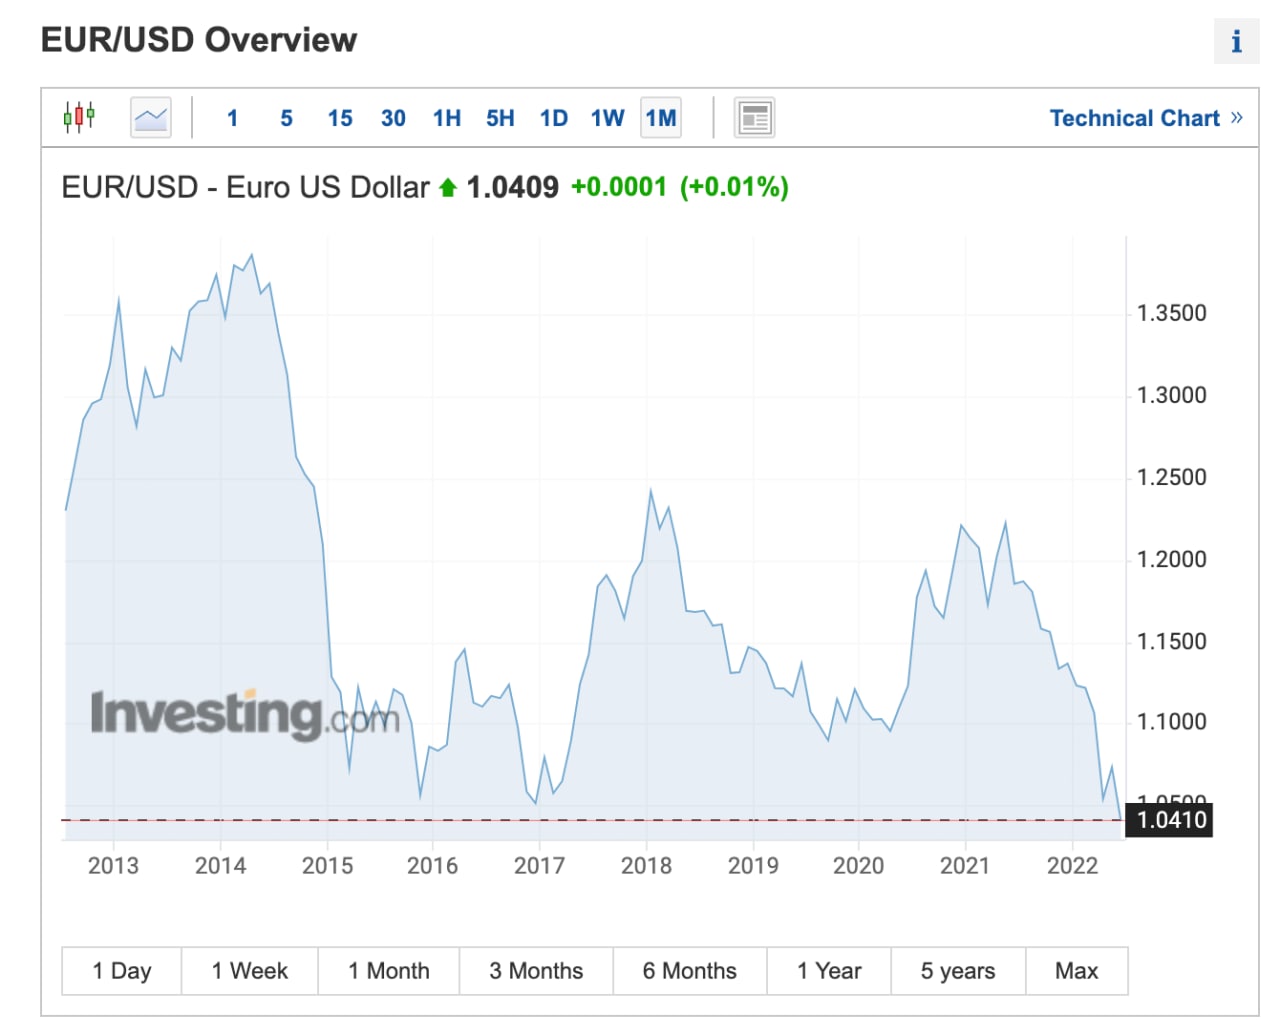Screen dimensions: 1280x1035
Task: Switch chart interval to 1H
Action: point(447,118)
